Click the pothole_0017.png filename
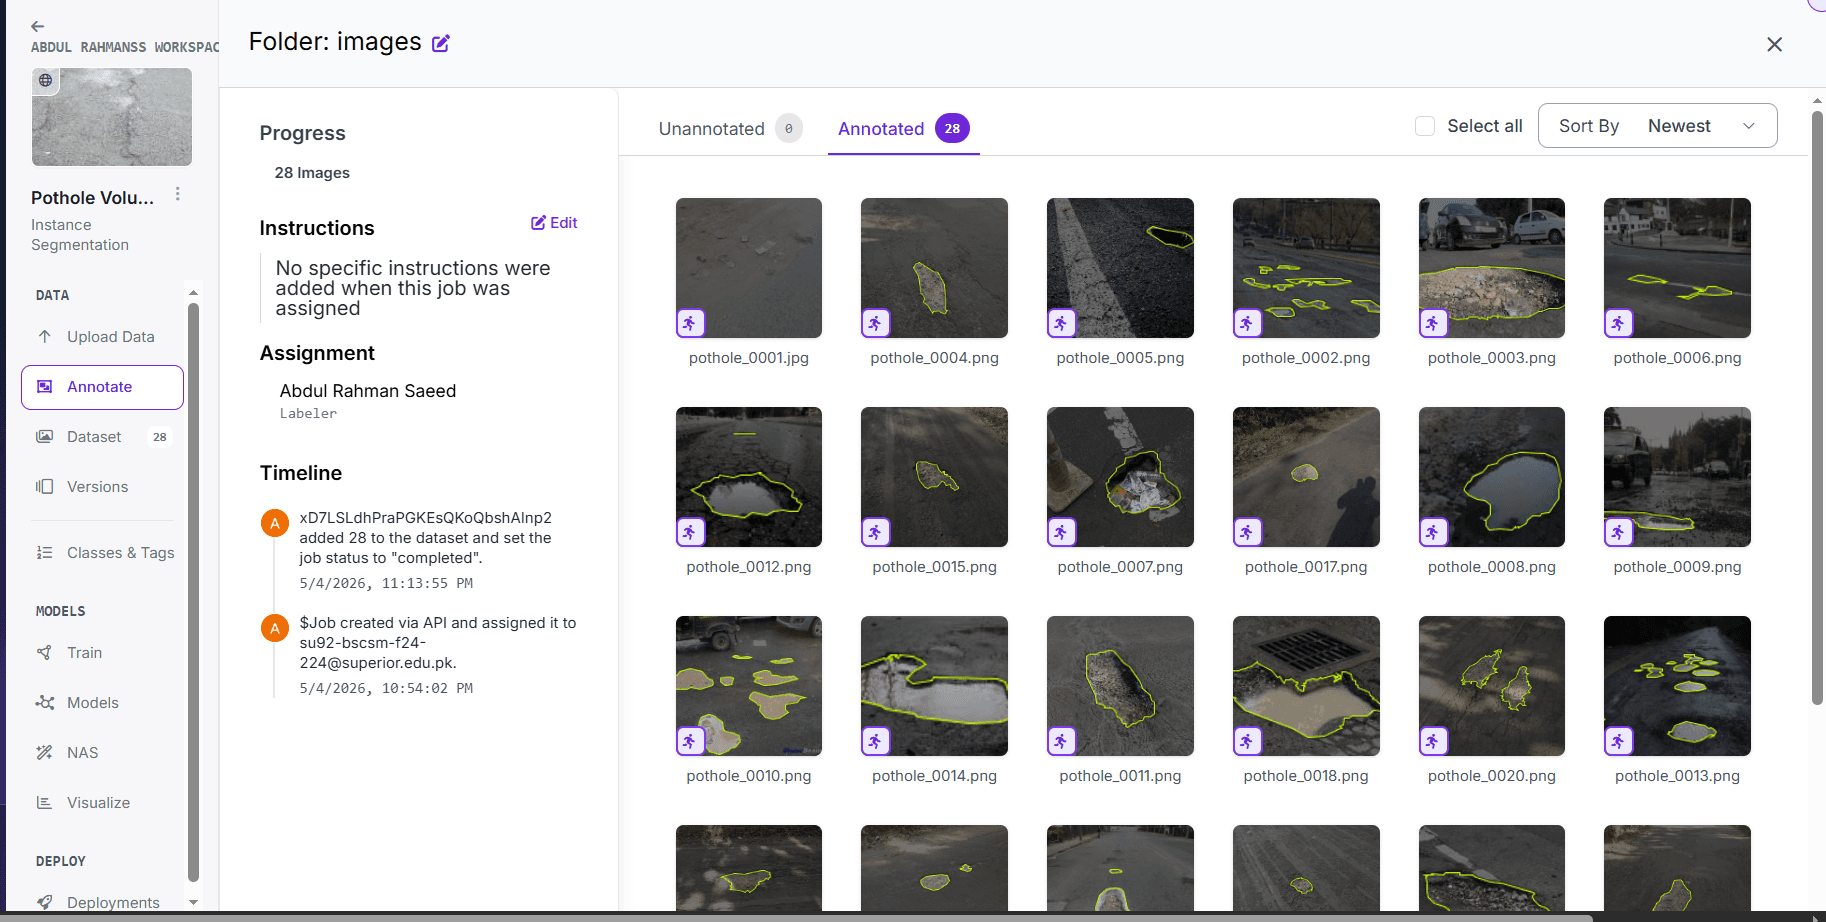 pyautogui.click(x=1306, y=567)
